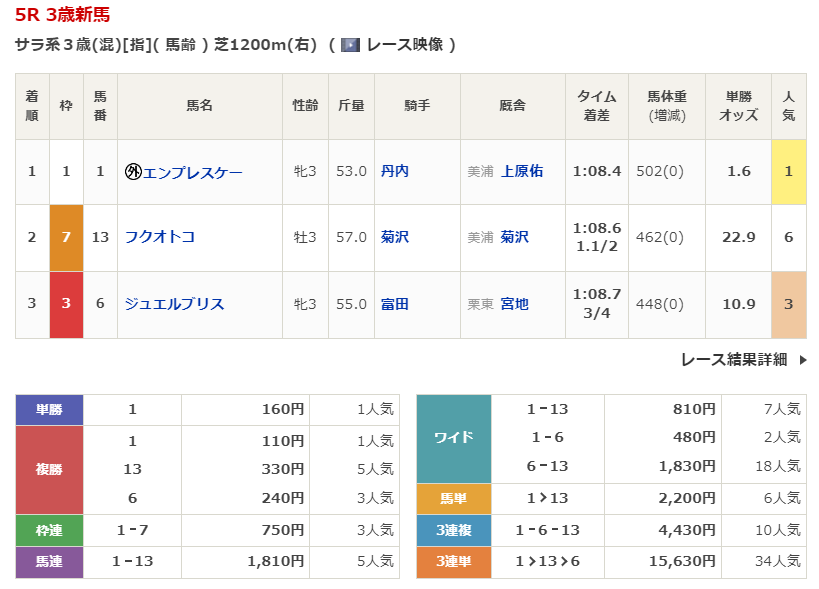Open horse エンプレスケー profile link
This screenshot has width=819, height=589.
[x=192, y=172]
